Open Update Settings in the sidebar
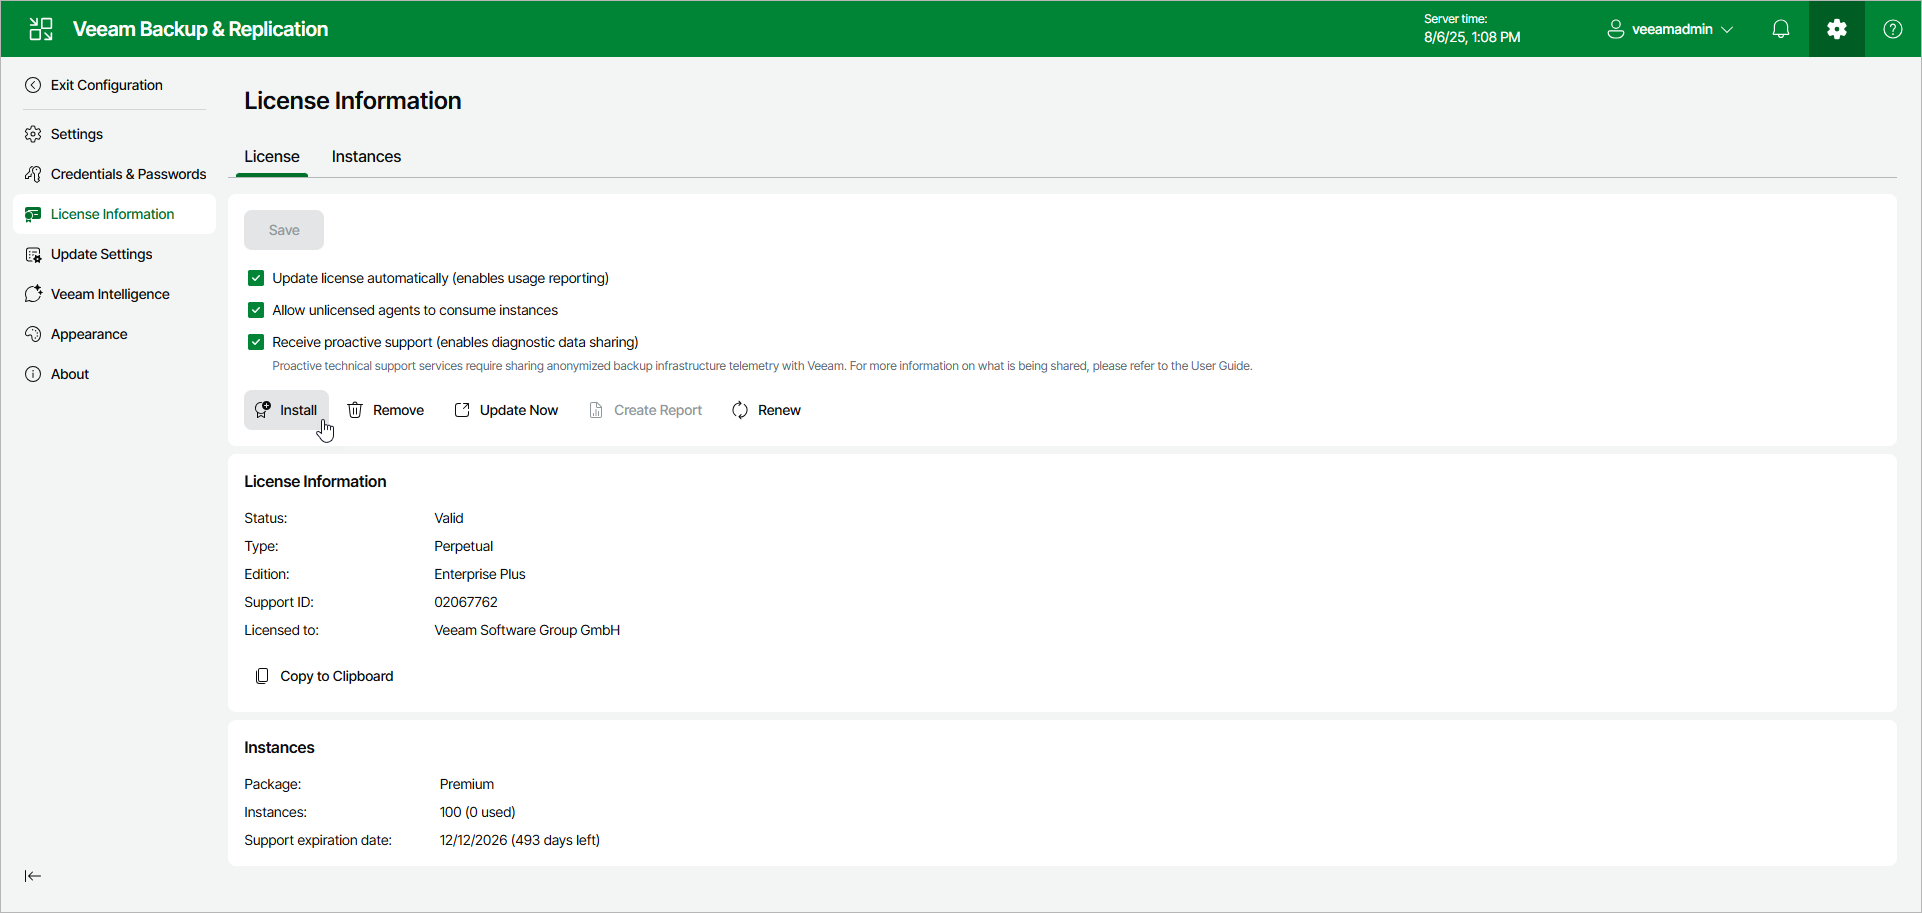 [114, 254]
